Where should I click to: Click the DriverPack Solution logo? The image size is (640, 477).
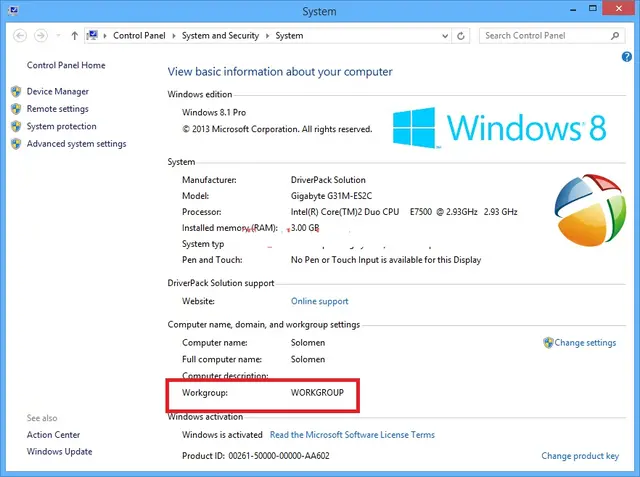[589, 210]
